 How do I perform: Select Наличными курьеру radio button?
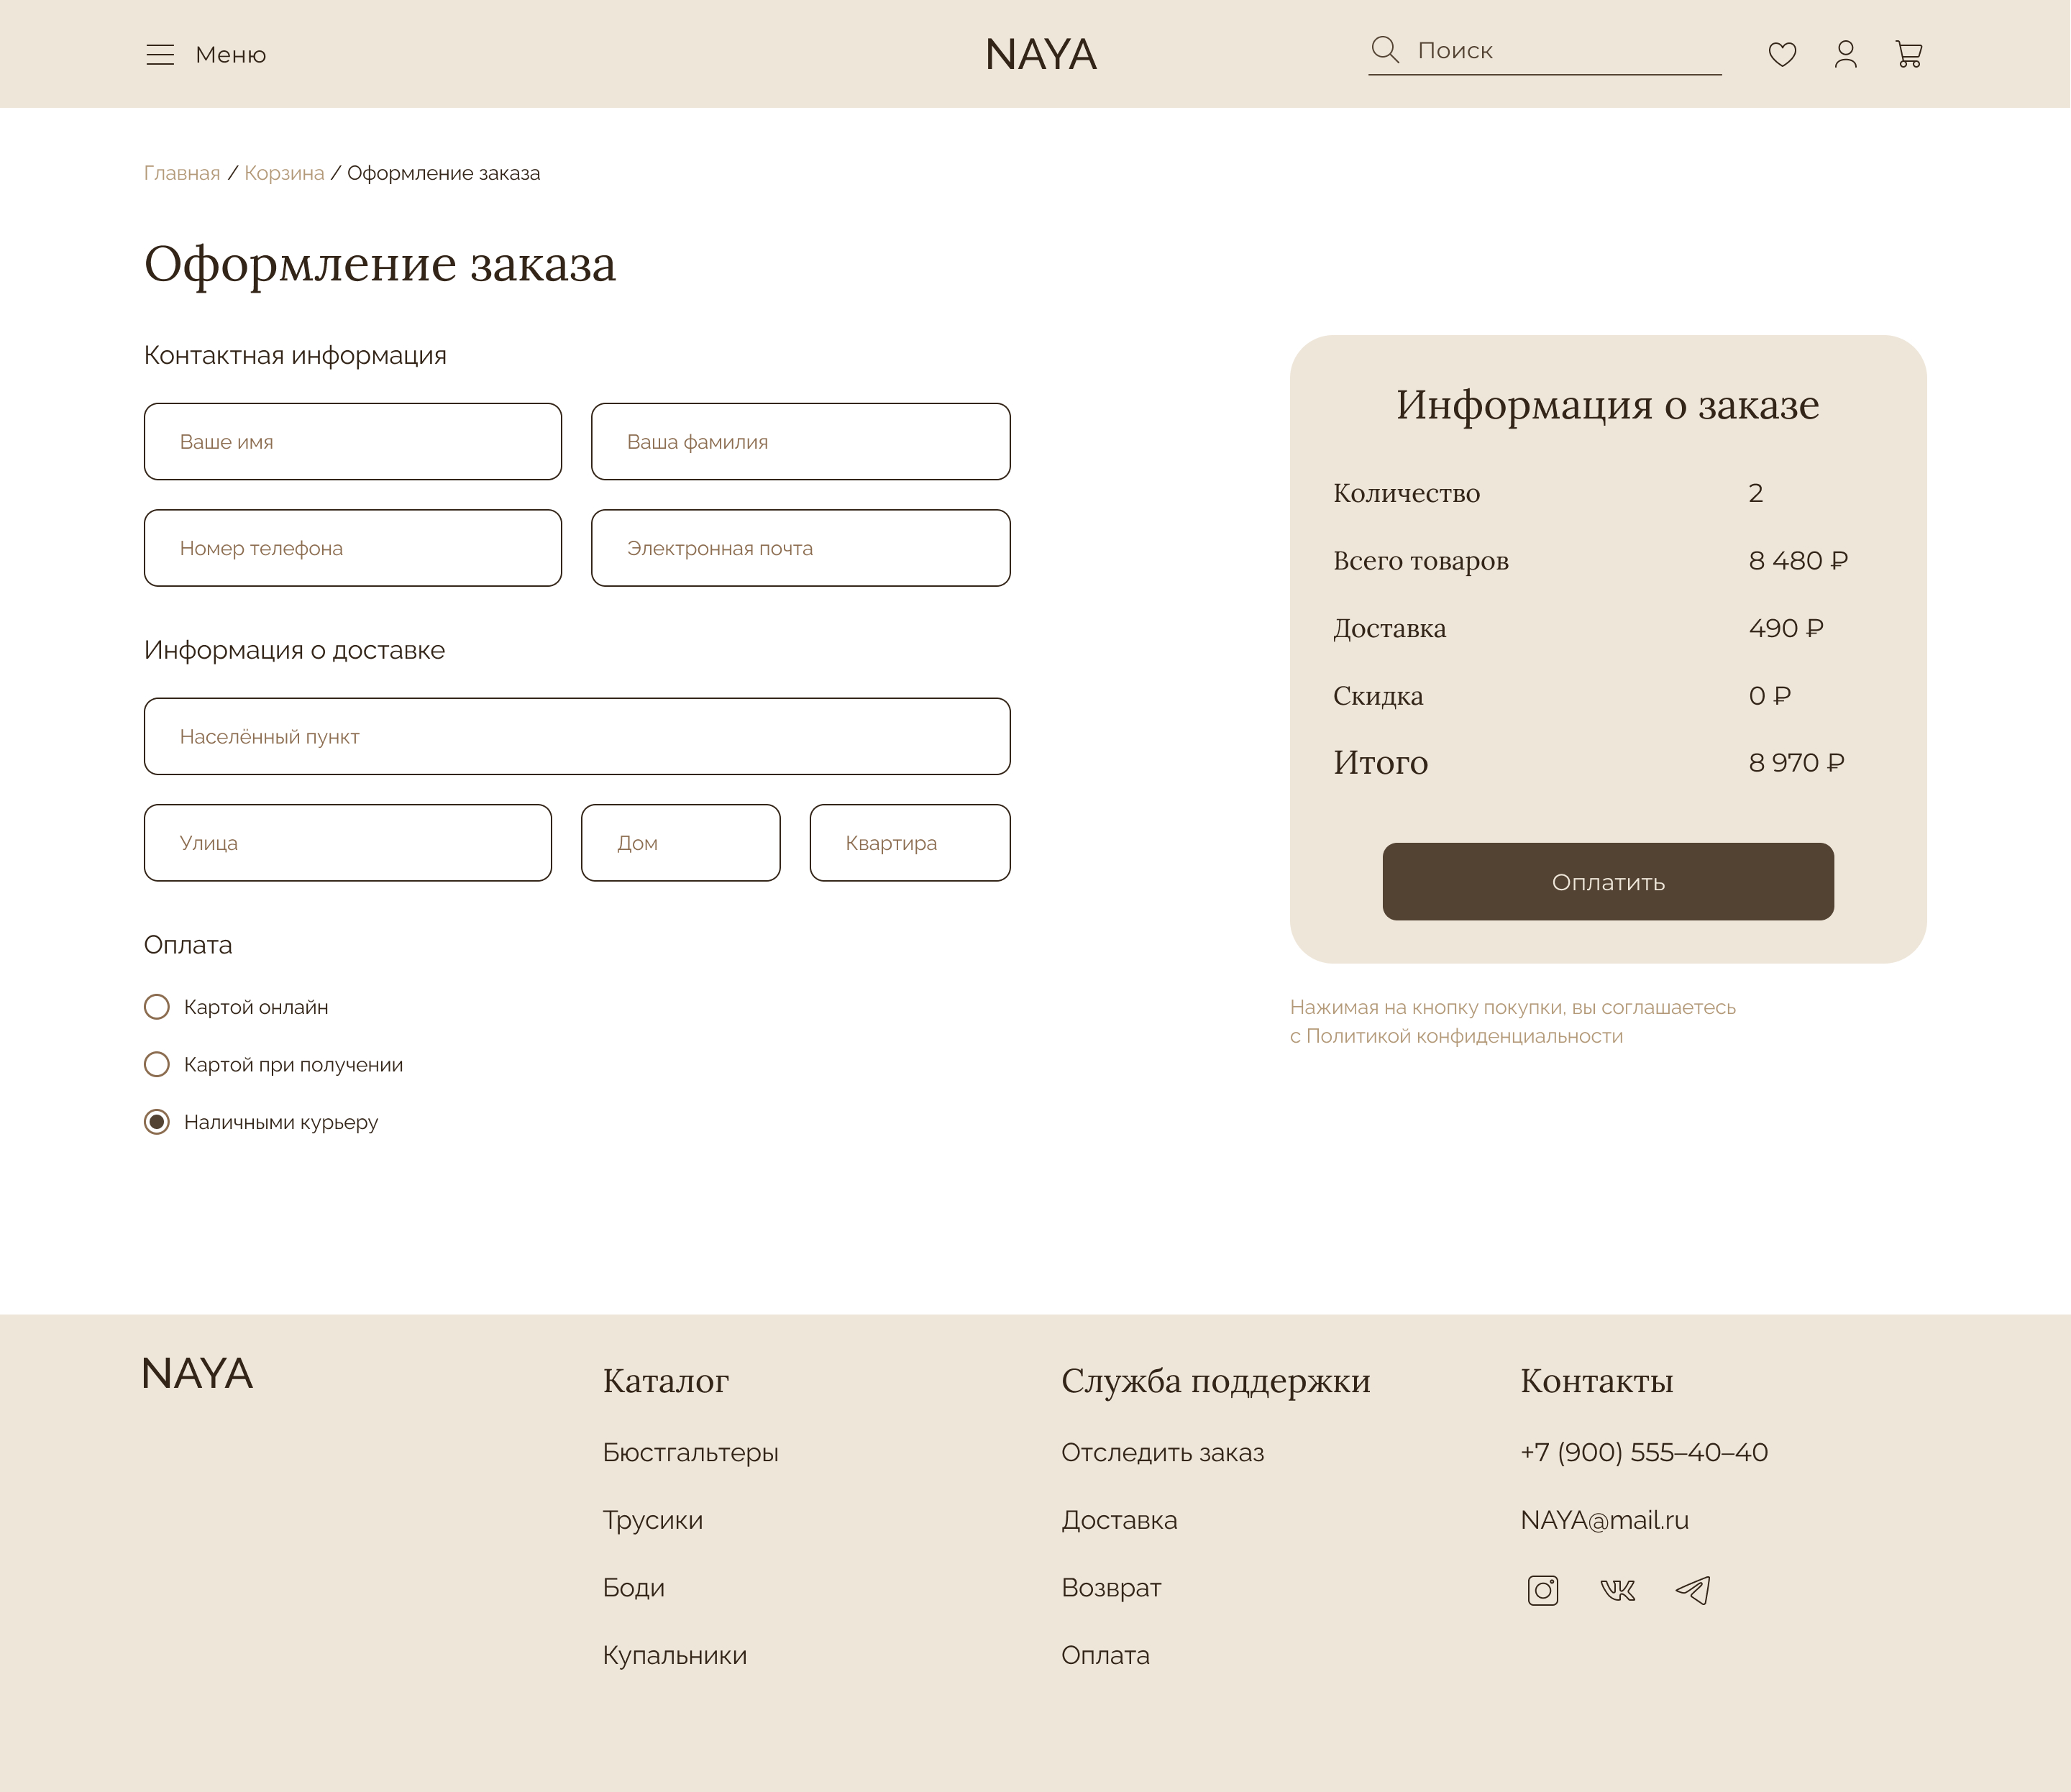[157, 1122]
